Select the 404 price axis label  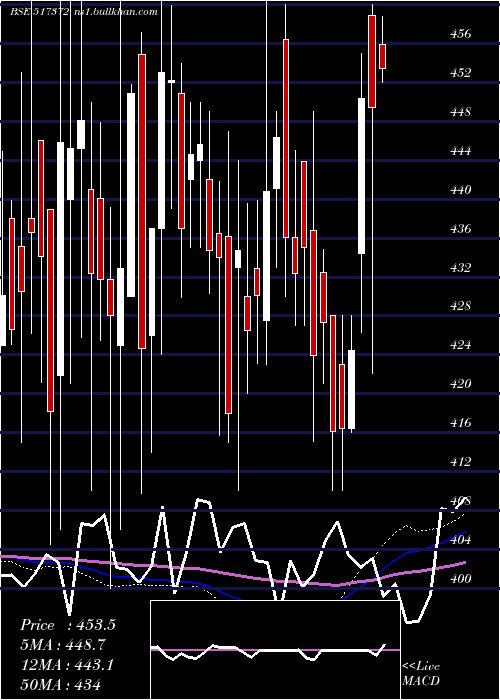(x=461, y=540)
